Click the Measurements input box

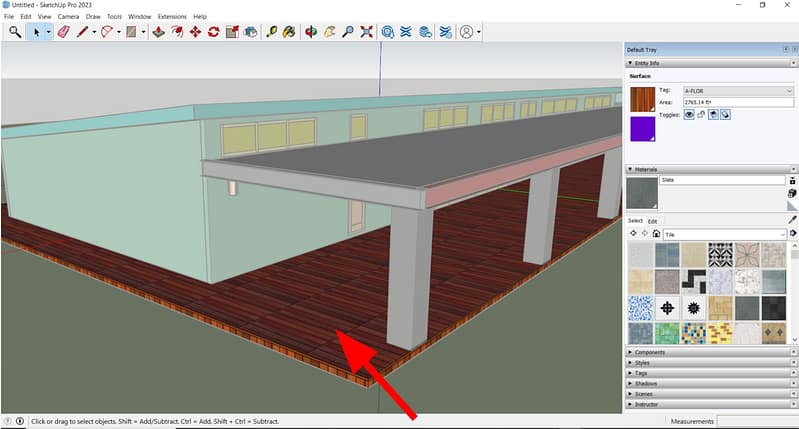click(x=757, y=421)
